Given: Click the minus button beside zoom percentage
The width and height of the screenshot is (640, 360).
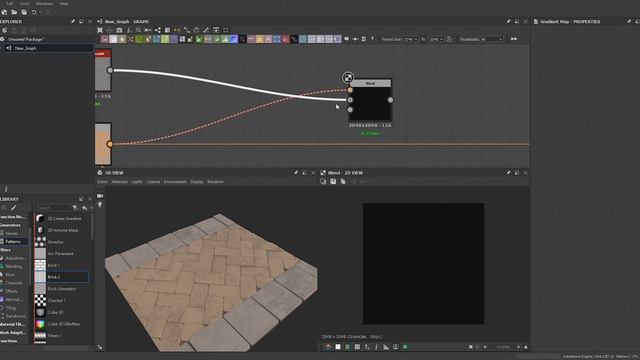Looking at the screenshot, I should pyautogui.click(x=485, y=347).
